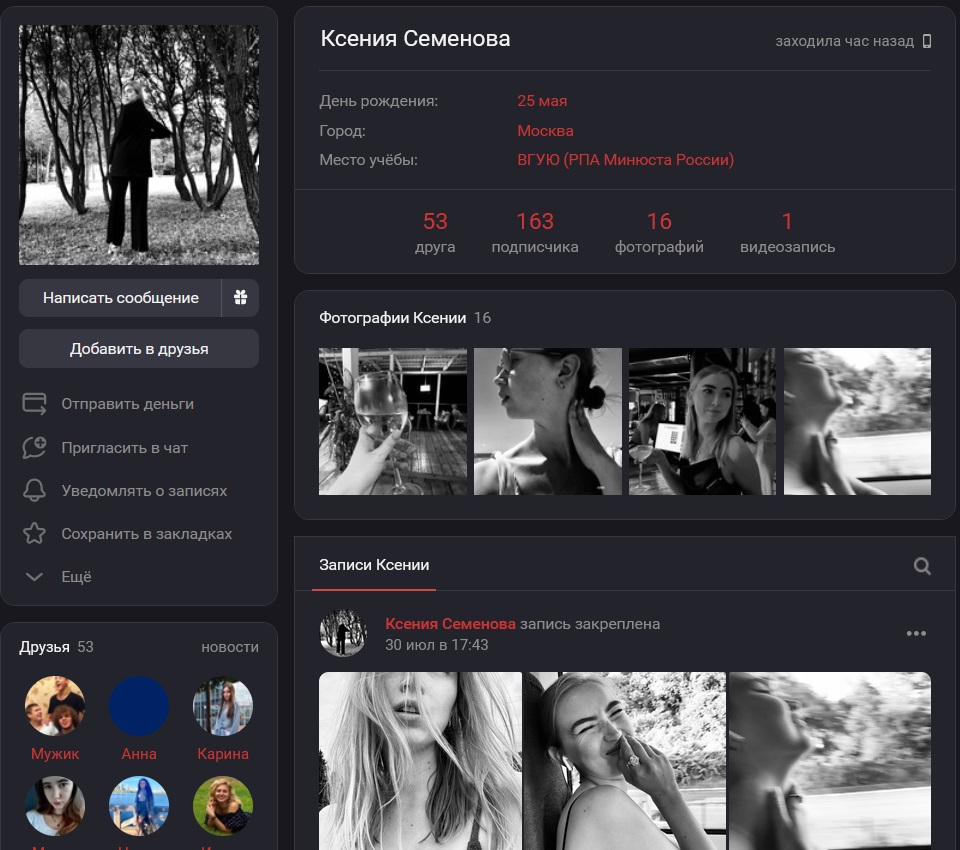Click friend name Карина
The width and height of the screenshot is (960, 850).
pos(223,754)
